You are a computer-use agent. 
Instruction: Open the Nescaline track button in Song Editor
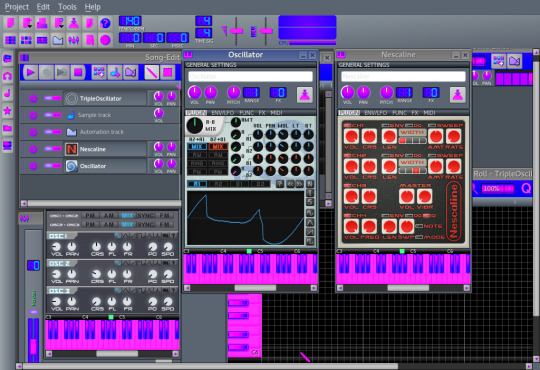(x=105, y=149)
